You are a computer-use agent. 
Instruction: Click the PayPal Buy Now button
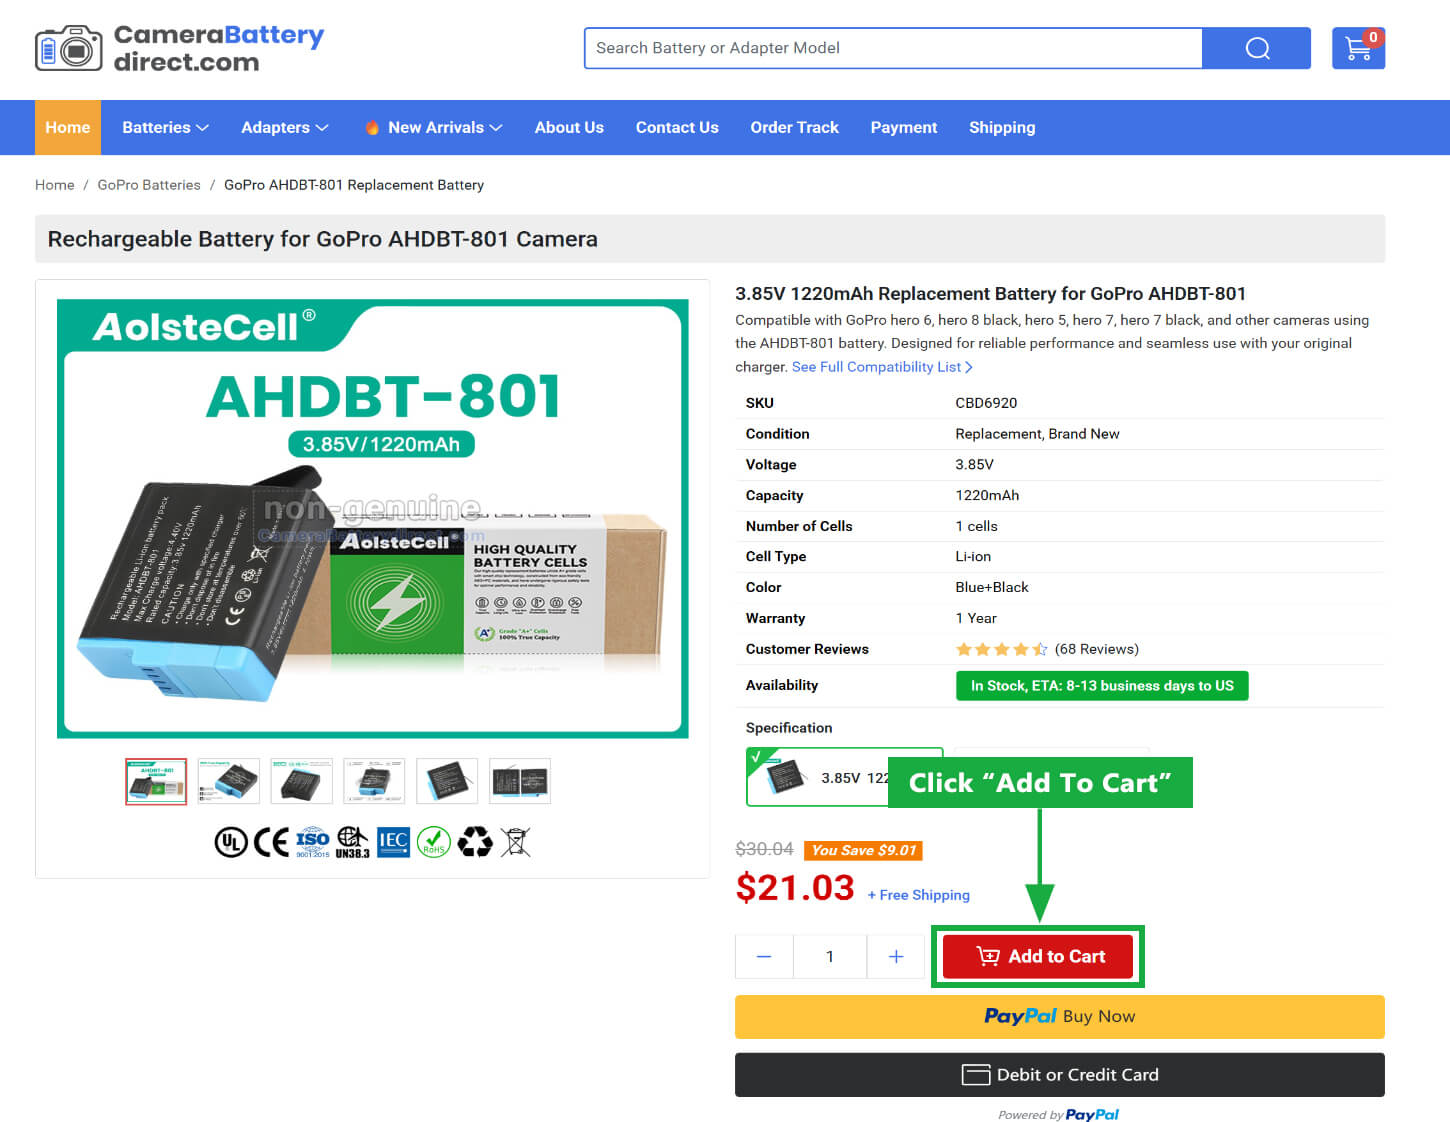pos(1060,1017)
